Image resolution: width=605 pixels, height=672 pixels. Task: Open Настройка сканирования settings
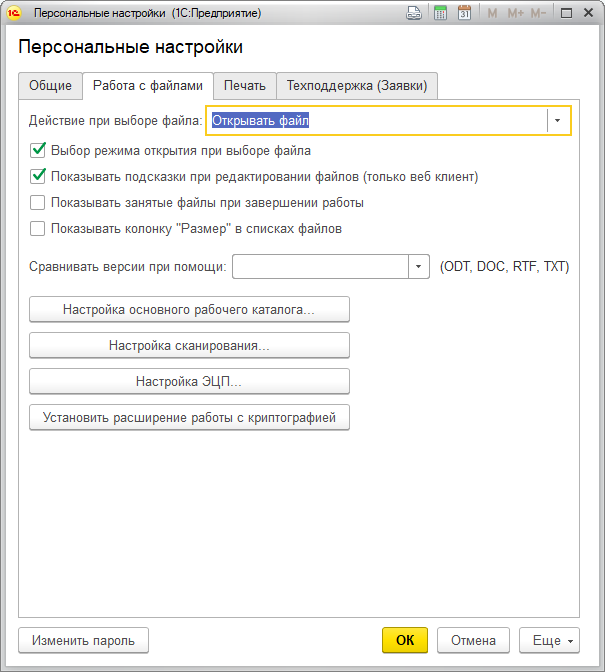[x=189, y=345]
